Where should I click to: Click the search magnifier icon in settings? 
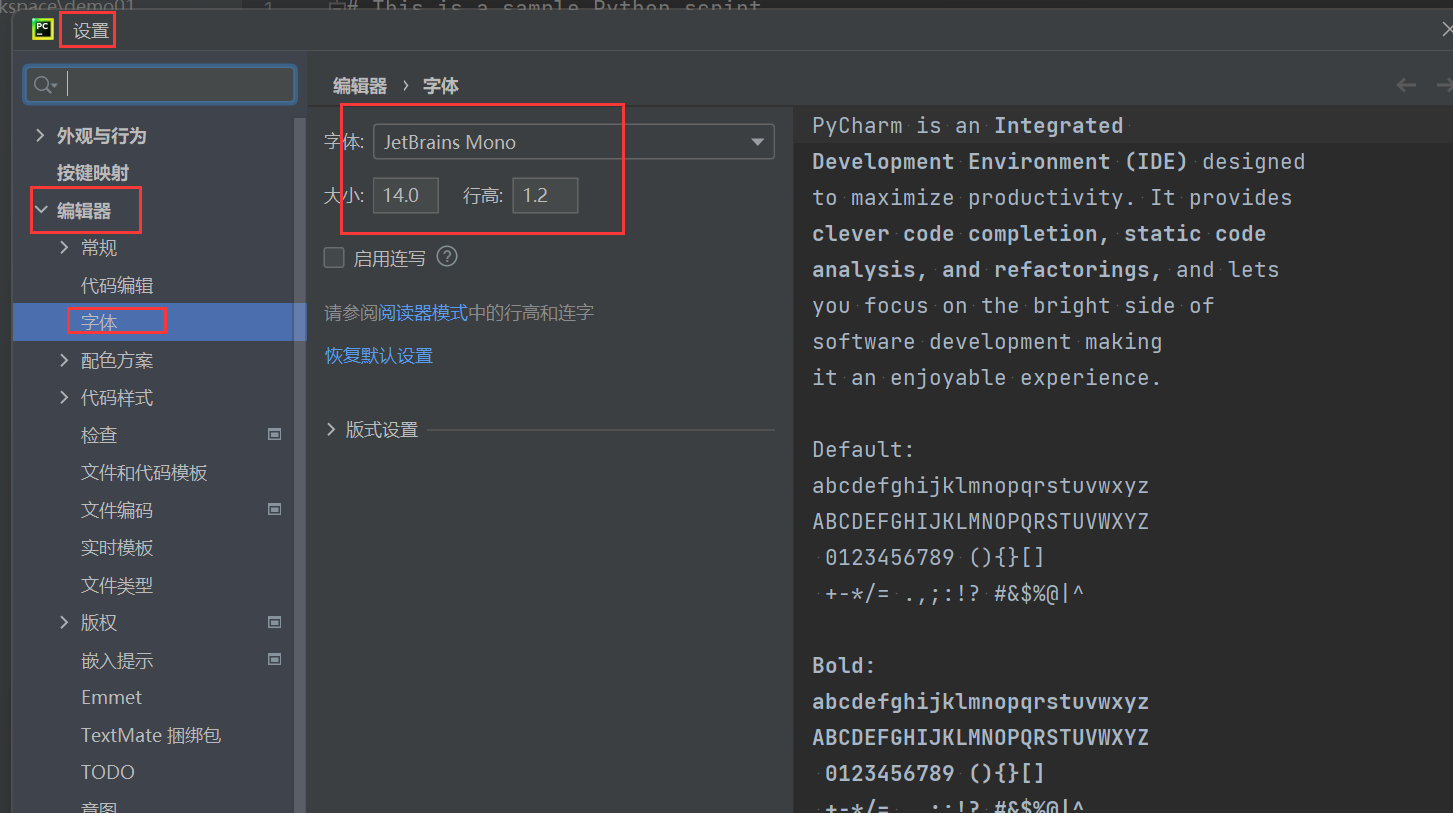(x=45, y=85)
